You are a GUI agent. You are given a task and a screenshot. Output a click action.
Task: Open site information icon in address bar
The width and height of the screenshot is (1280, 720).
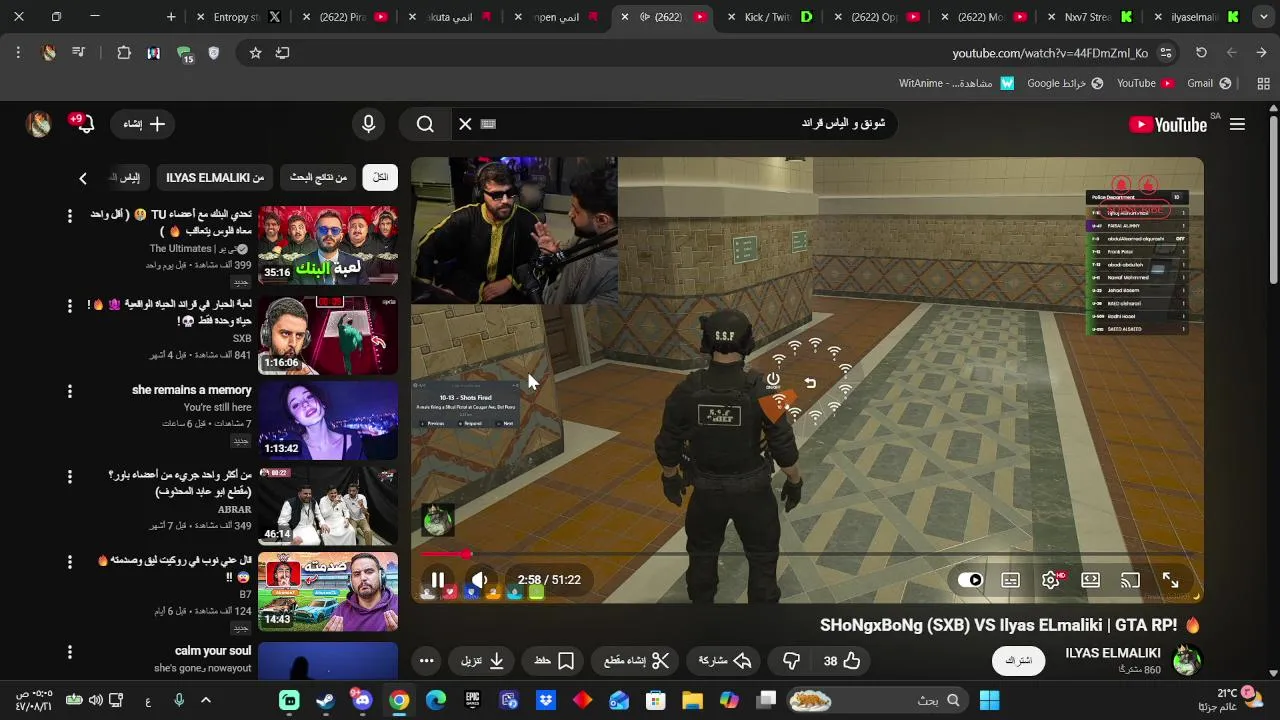pyautogui.click(x=1165, y=53)
